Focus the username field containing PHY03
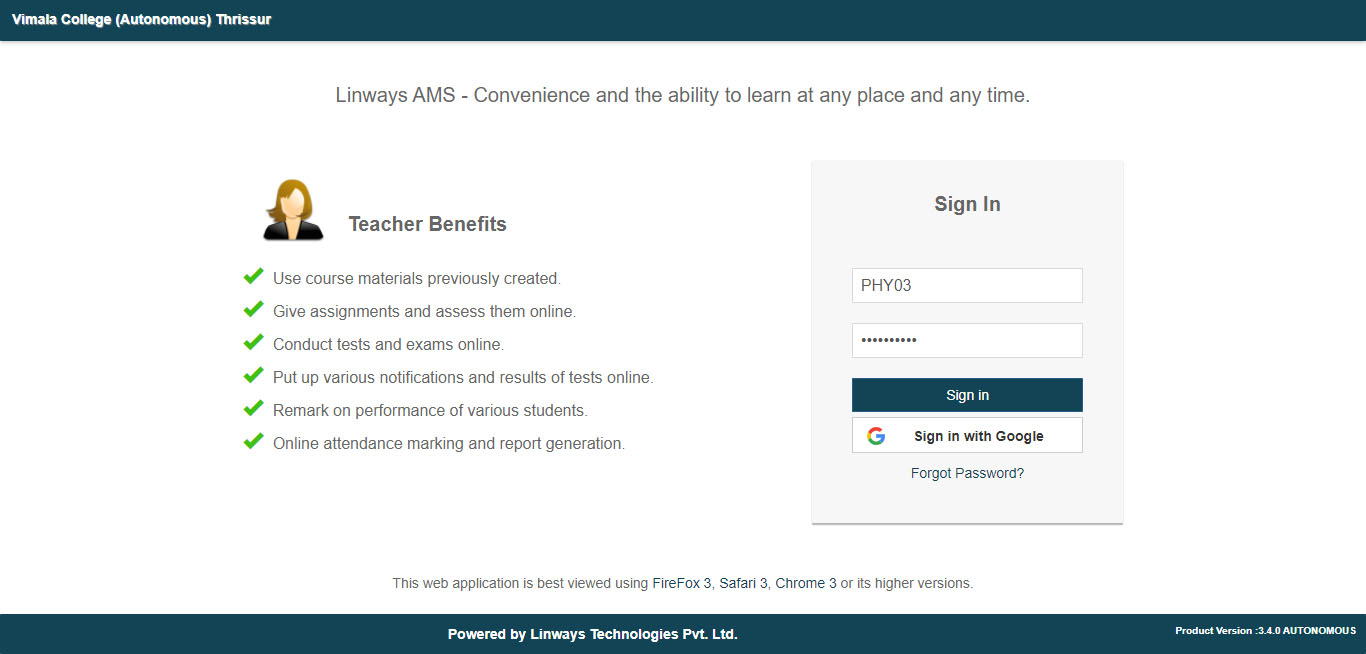This screenshot has width=1366, height=654. pyautogui.click(x=967, y=285)
